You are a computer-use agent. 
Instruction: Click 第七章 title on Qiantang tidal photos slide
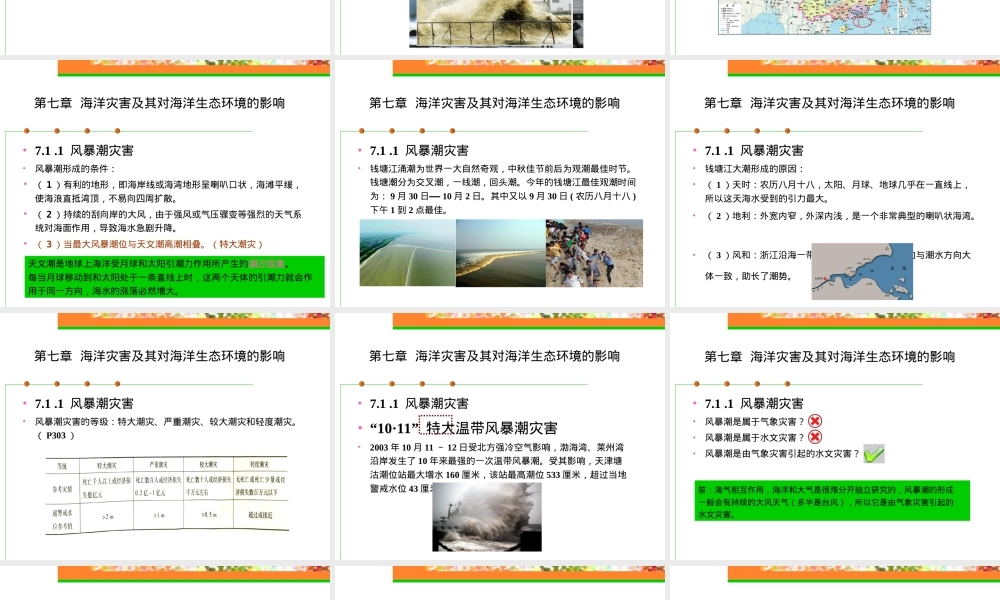[x=494, y=103]
